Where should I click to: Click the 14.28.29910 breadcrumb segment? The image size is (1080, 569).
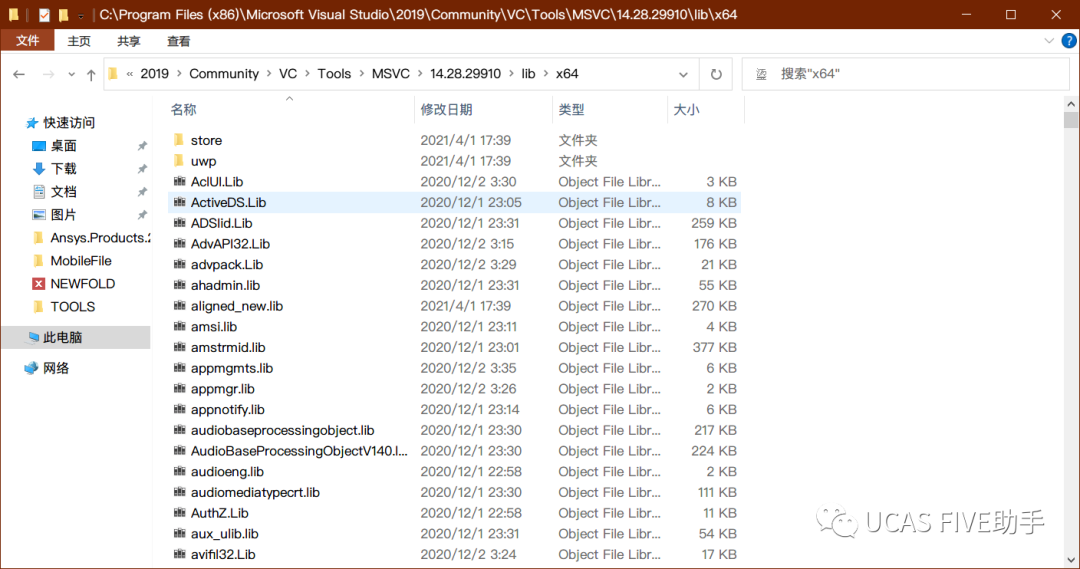pyautogui.click(x=466, y=74)
